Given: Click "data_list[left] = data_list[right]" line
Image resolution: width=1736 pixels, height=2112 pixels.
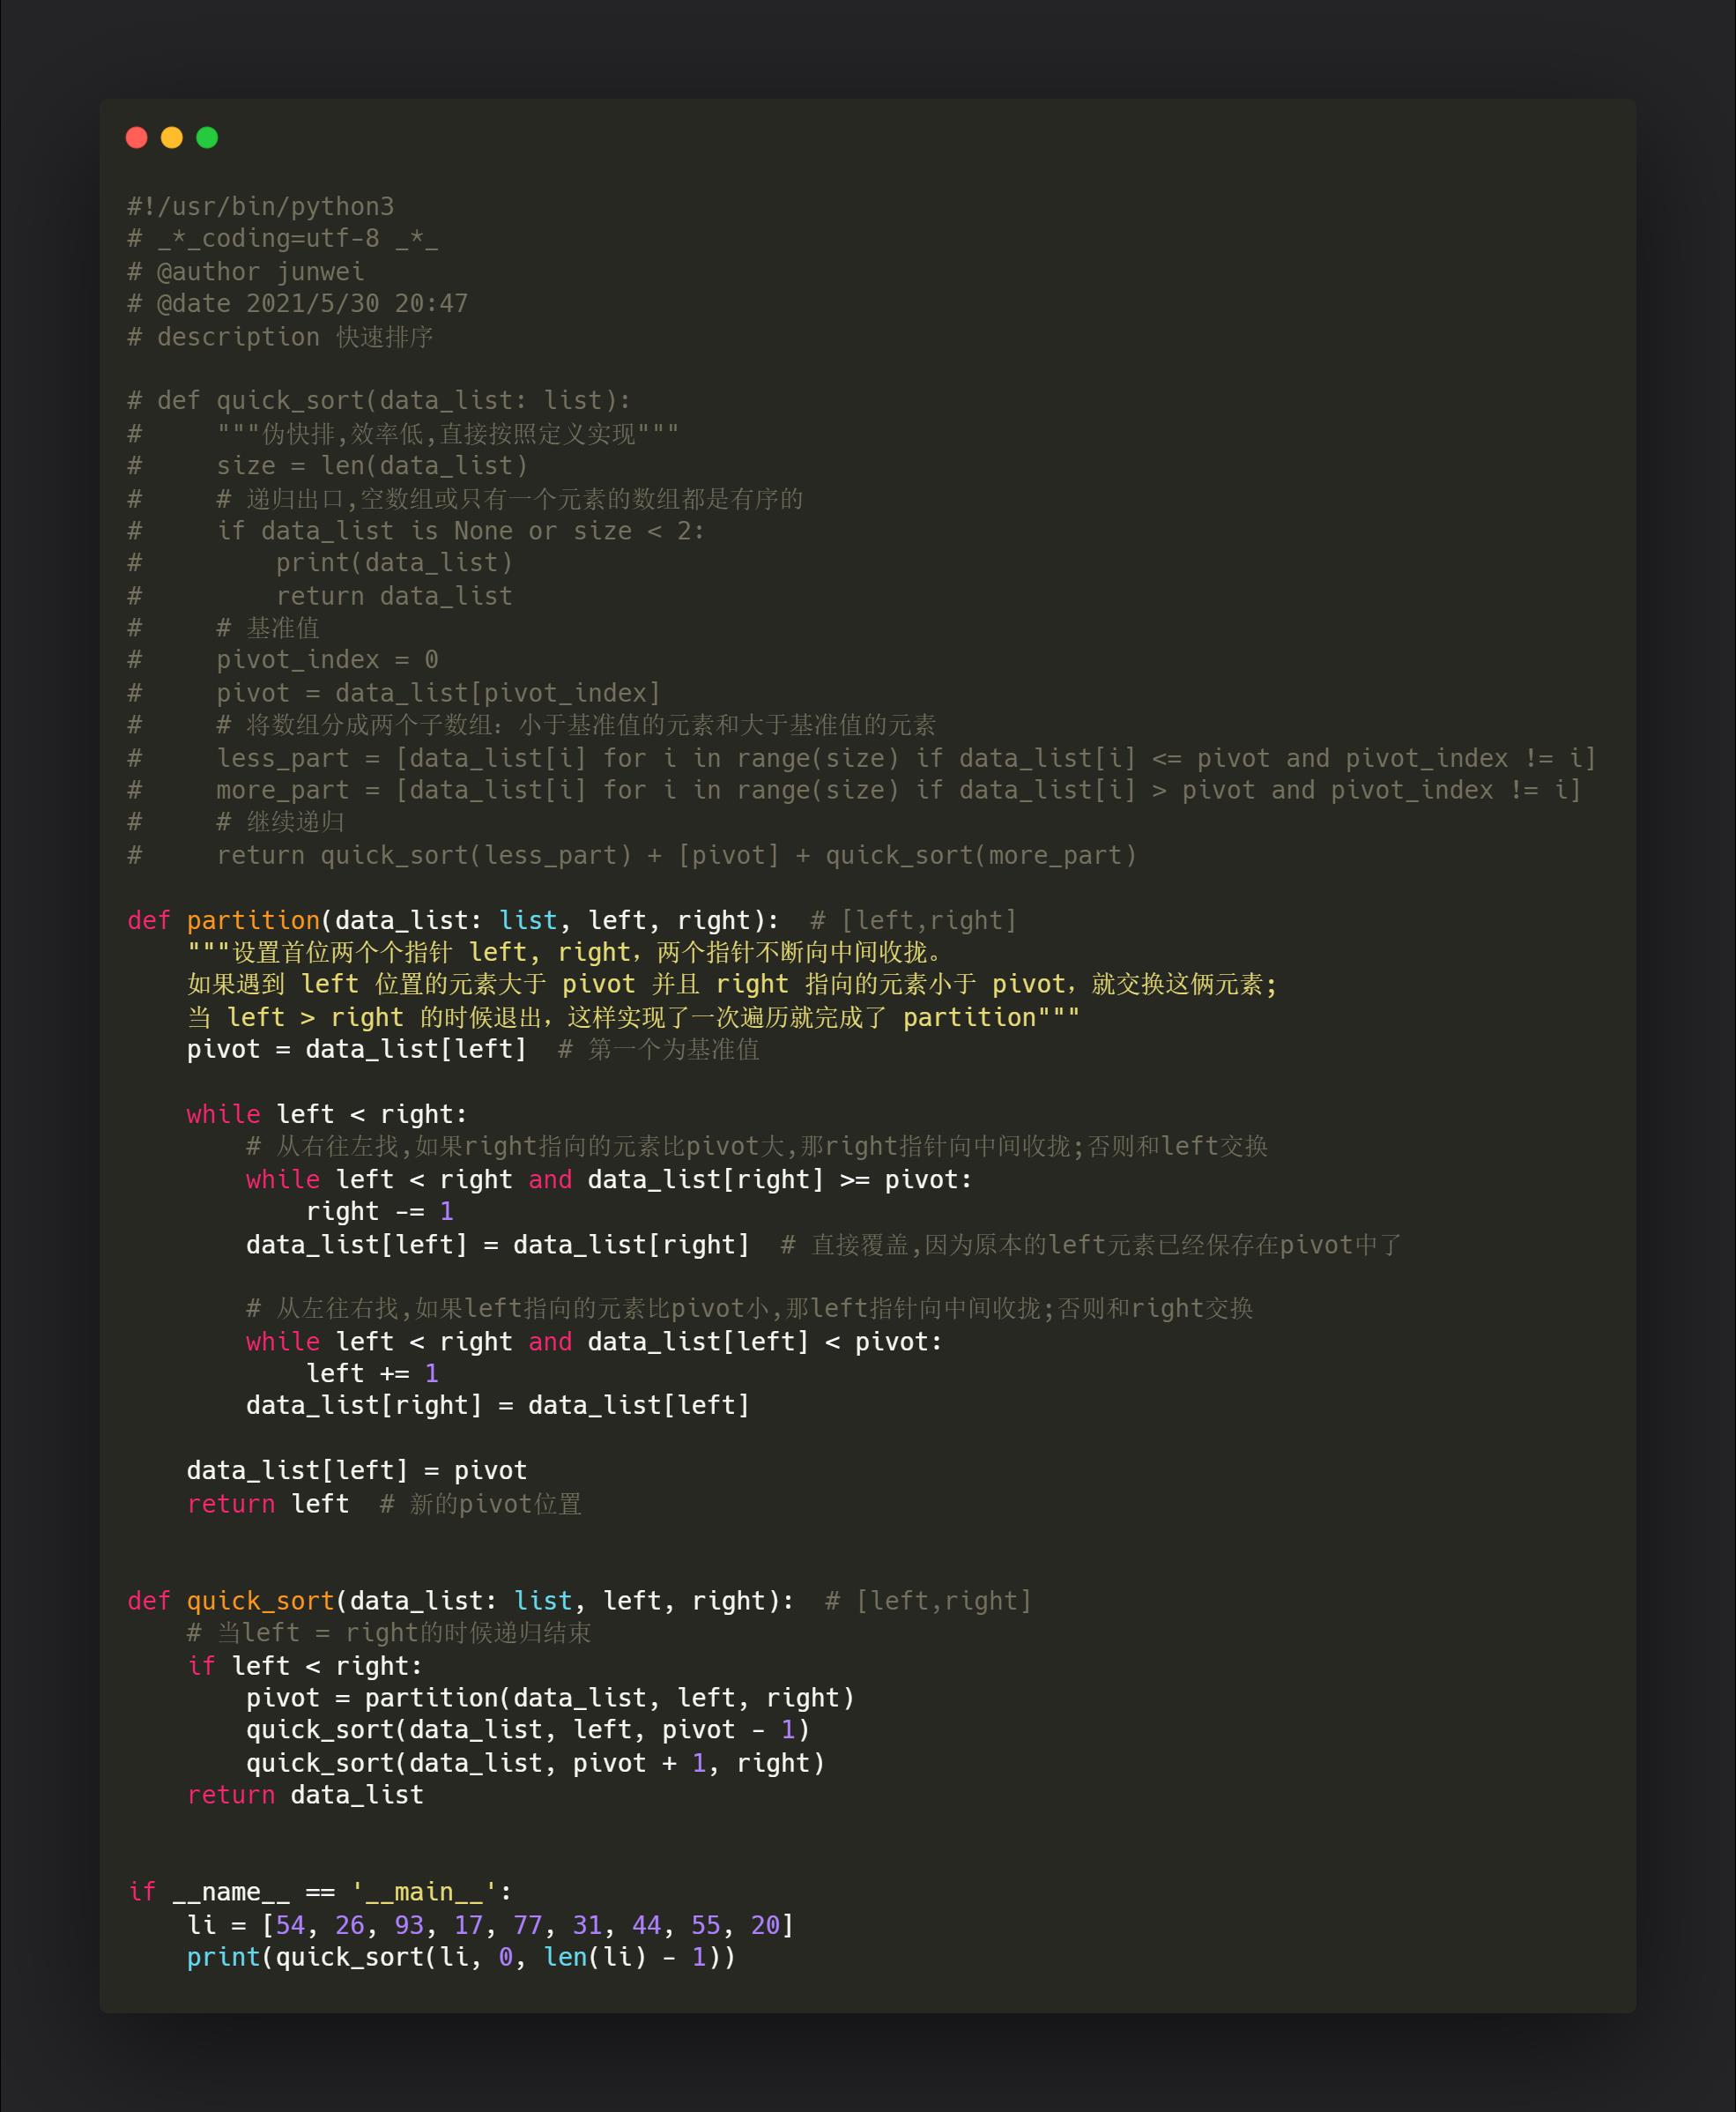Looking at the screenshot, I should [498, 1244].
